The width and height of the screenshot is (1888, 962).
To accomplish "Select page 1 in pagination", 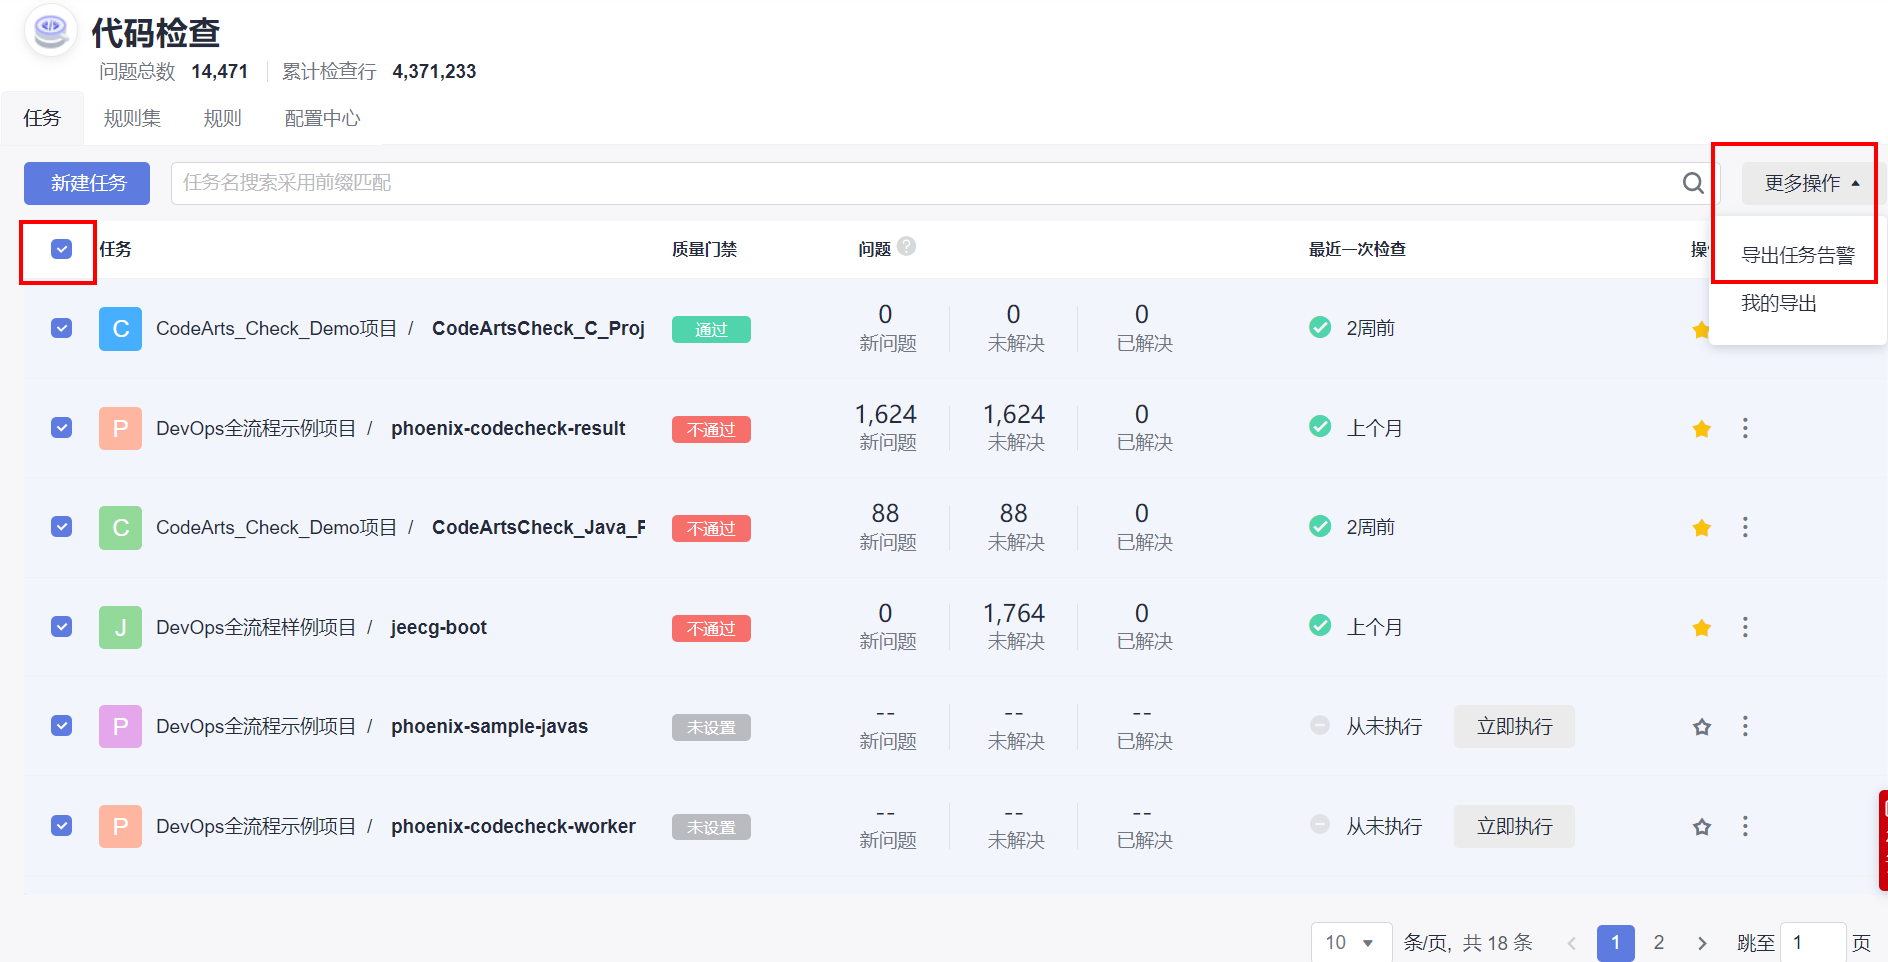I will (1616, 943).
